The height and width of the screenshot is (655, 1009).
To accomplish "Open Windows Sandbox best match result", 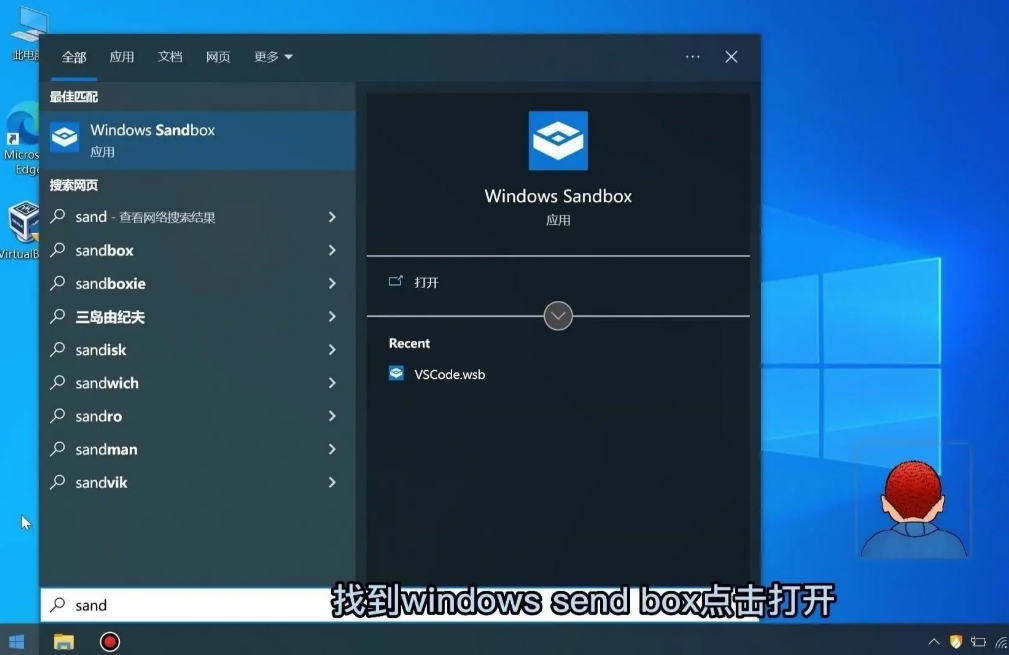I will pos(198,140).
